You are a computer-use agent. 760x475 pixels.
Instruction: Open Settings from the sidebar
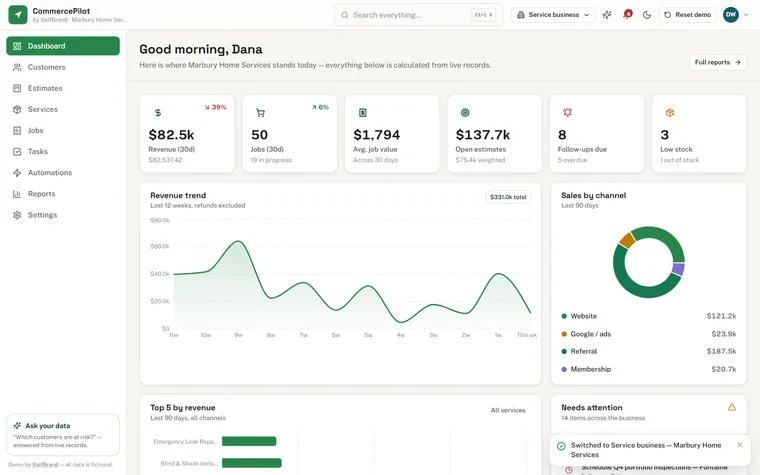click(63, 215)
